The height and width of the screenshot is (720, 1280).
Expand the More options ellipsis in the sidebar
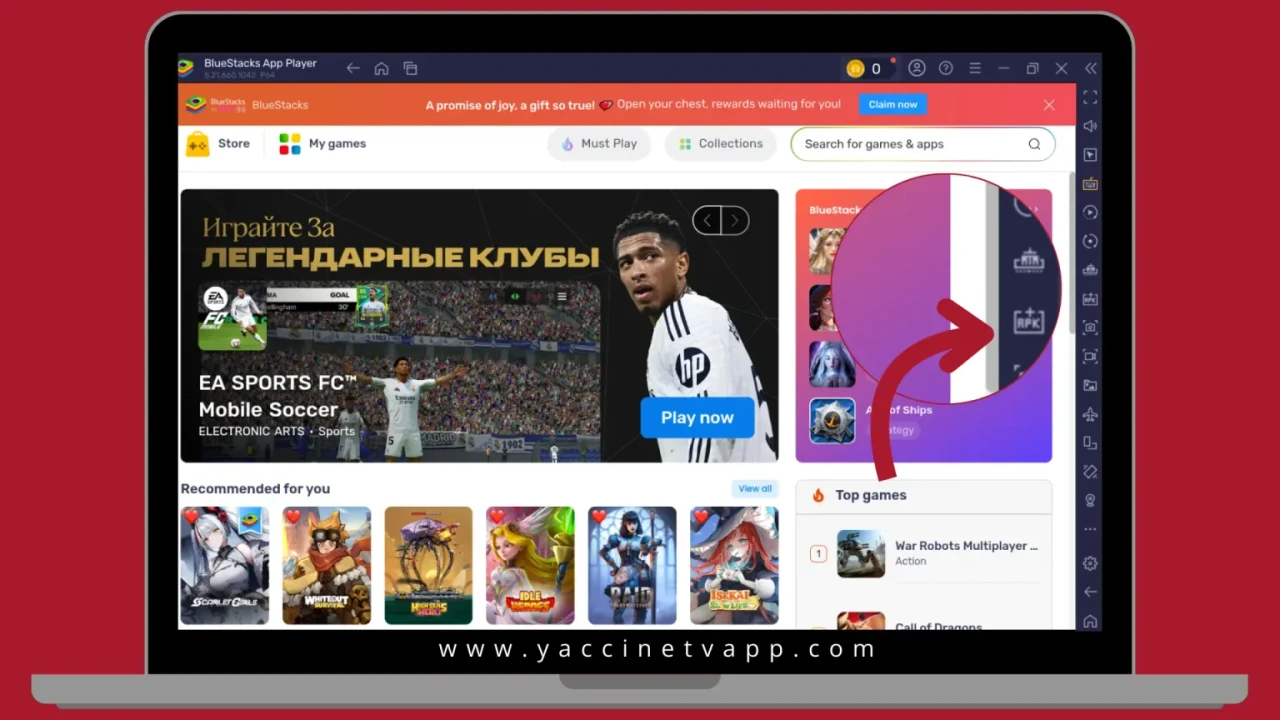pyautogui.click(x=1090, y=528)
